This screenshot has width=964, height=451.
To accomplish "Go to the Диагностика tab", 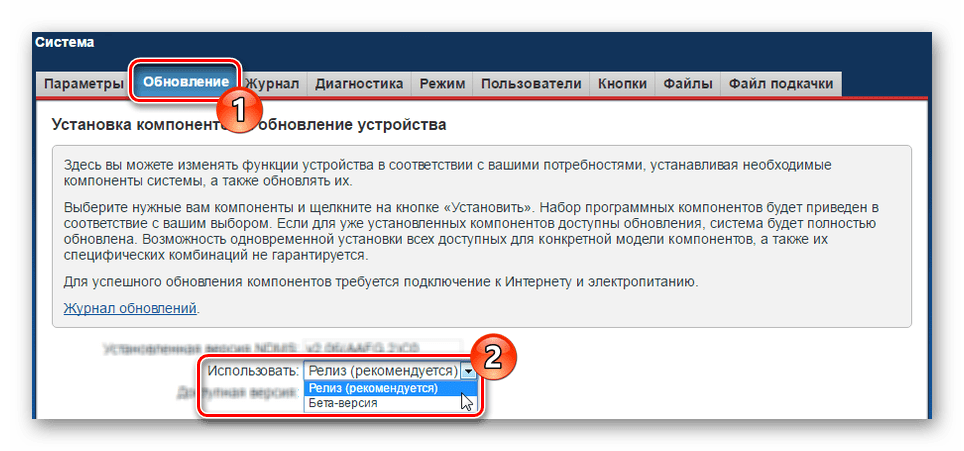I will click(x=359, y=84).
